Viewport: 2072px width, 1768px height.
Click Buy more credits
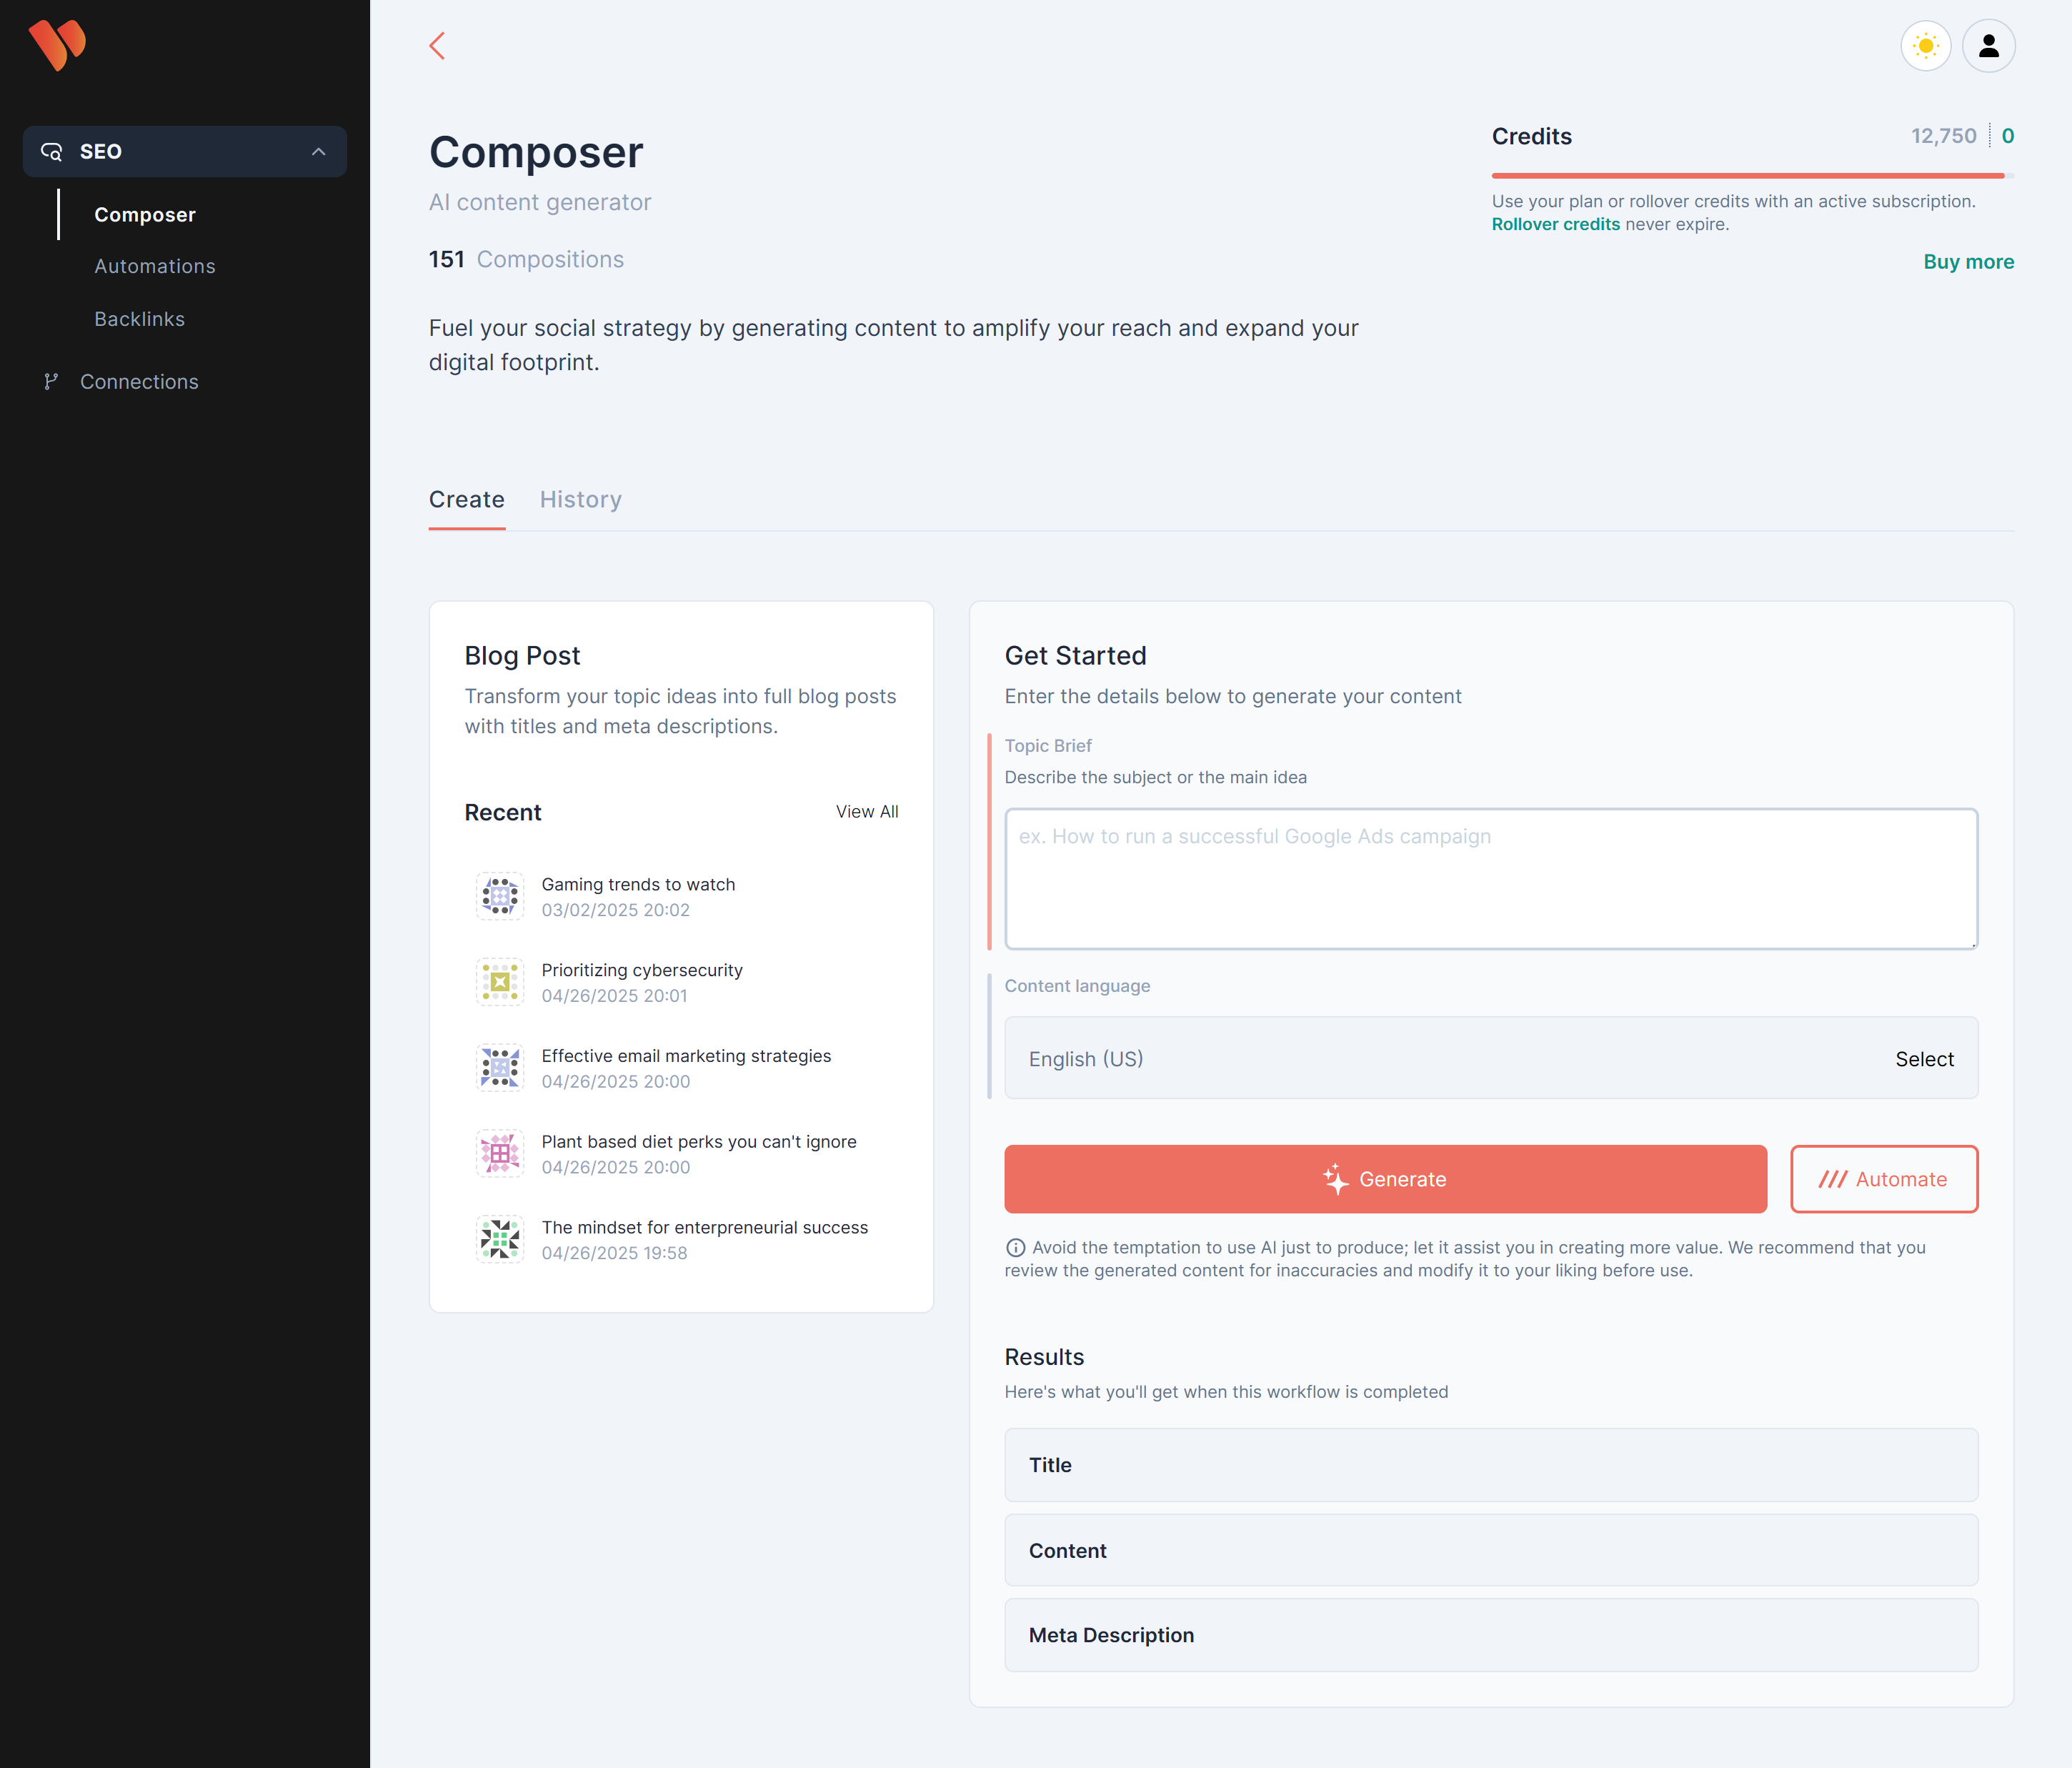(1968, 261)
